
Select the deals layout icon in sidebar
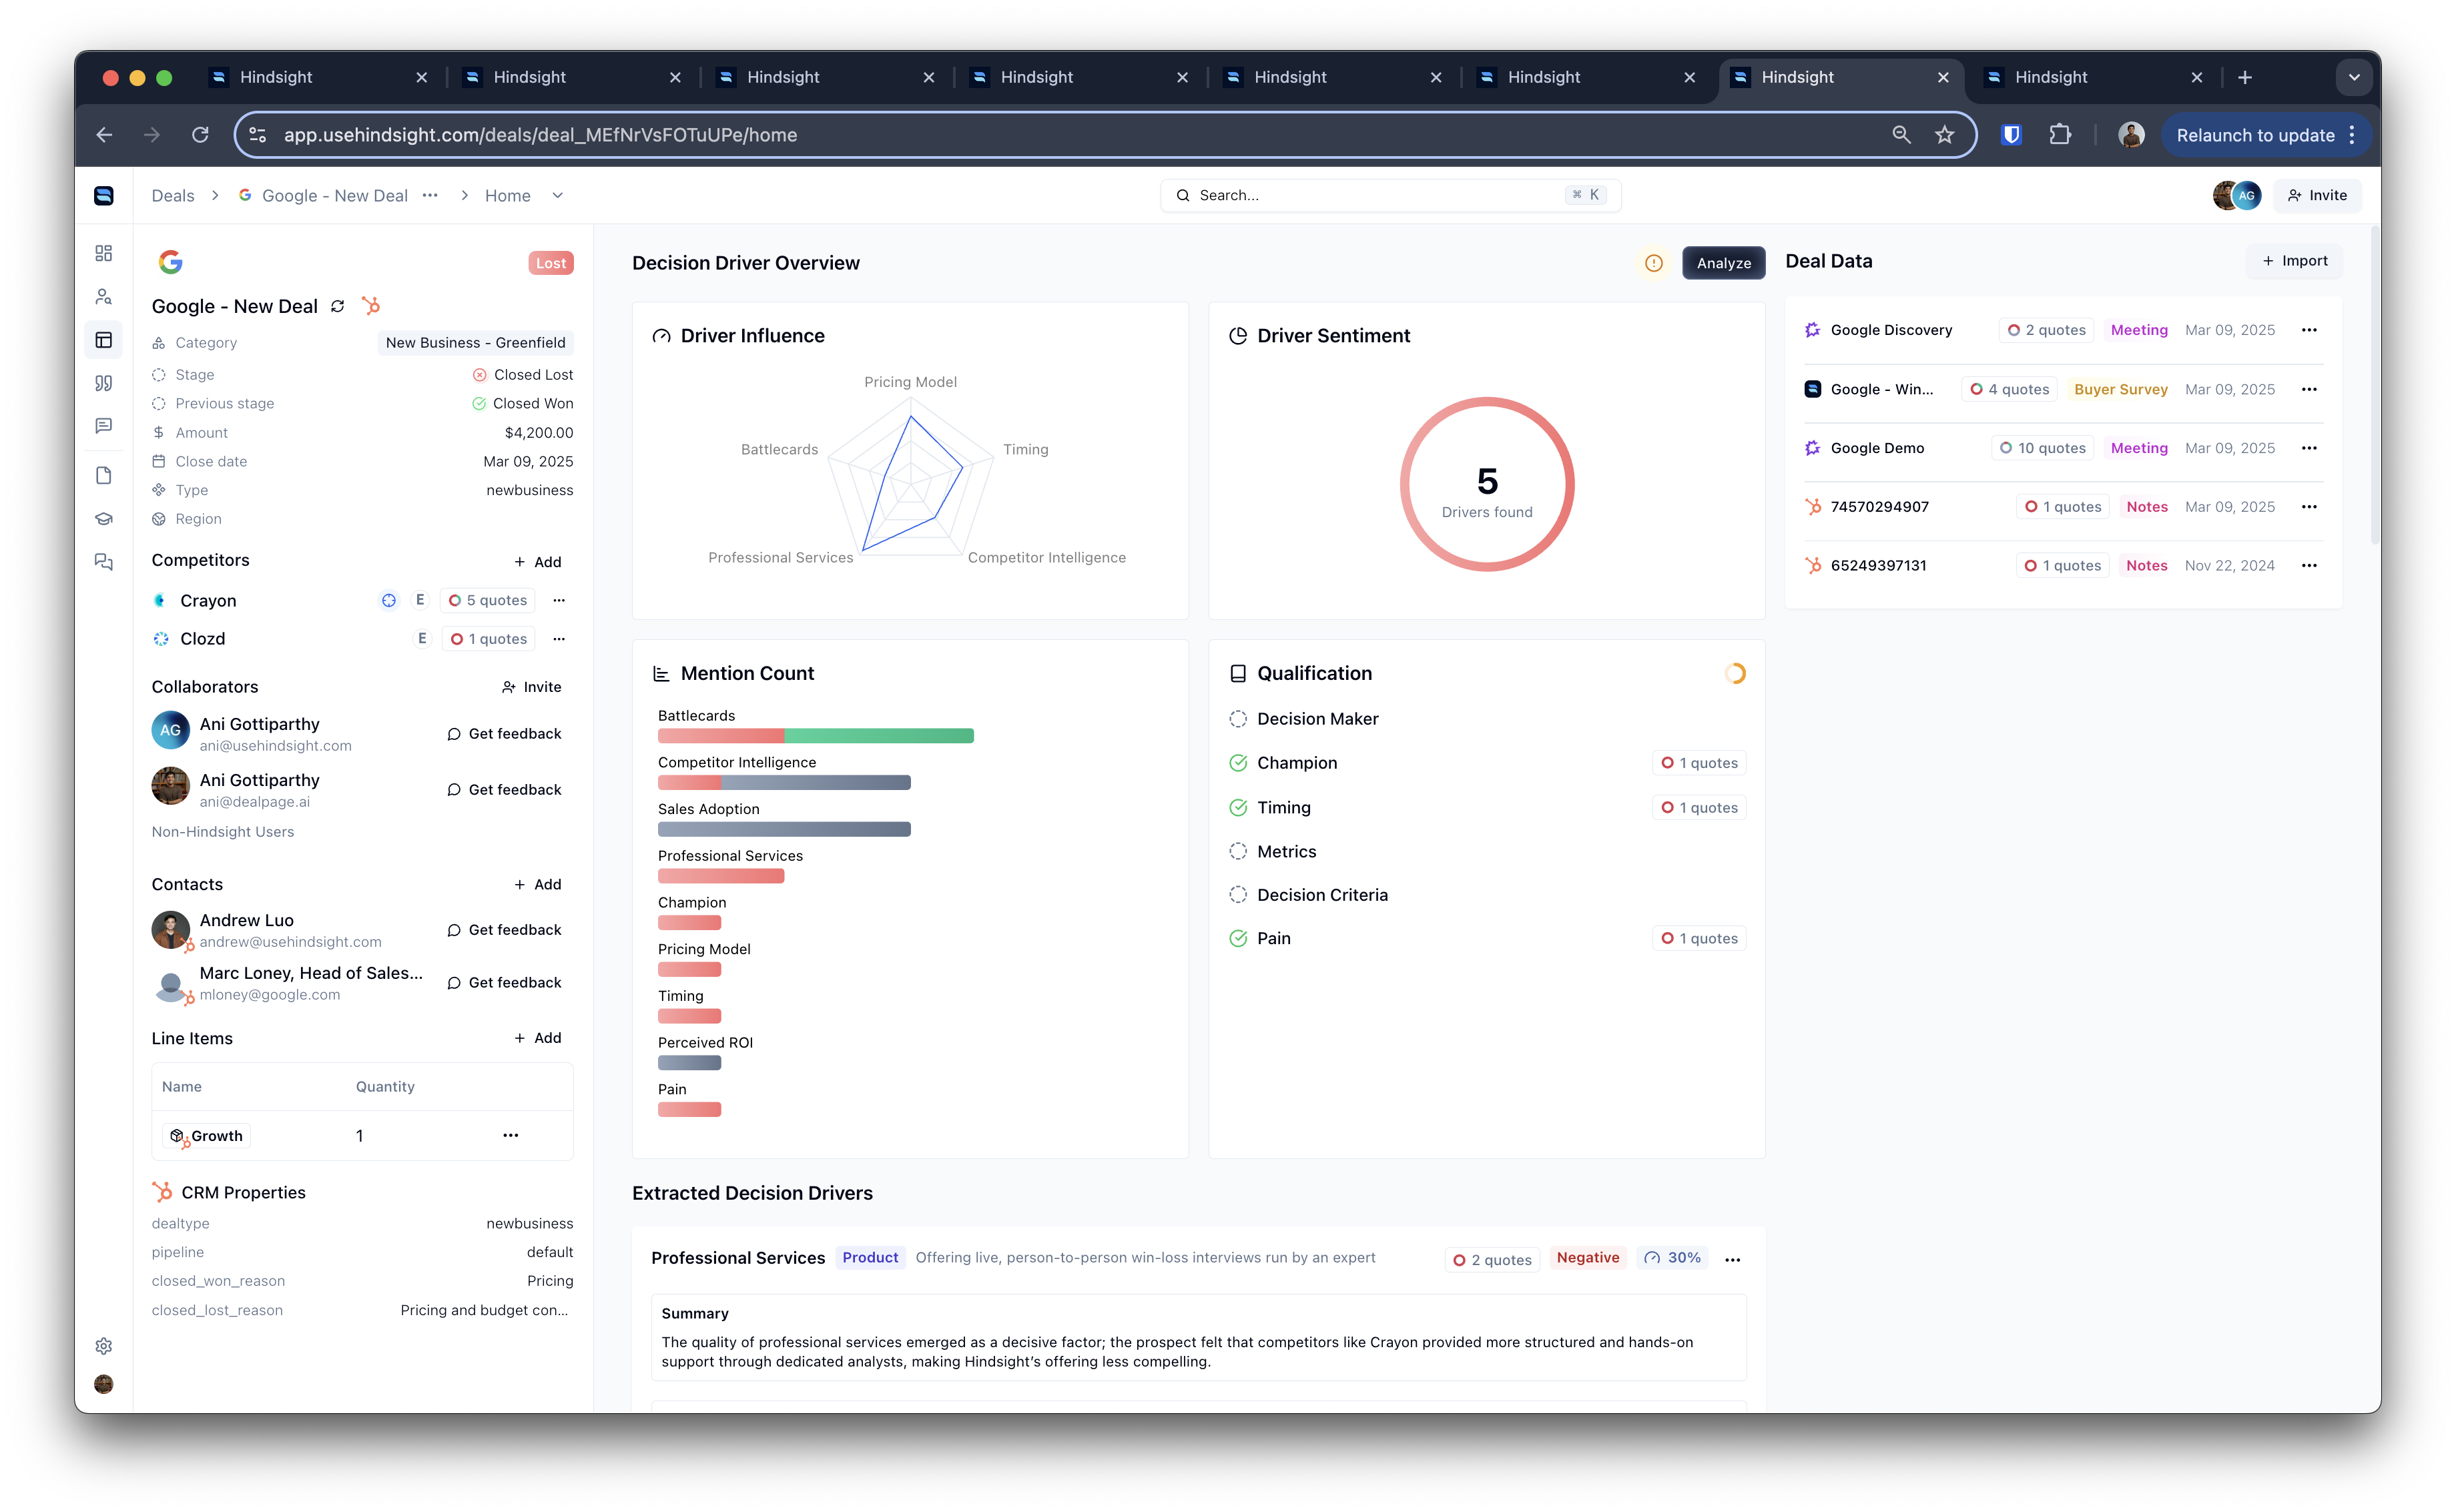pyautogui.click(x=104, y=340)
